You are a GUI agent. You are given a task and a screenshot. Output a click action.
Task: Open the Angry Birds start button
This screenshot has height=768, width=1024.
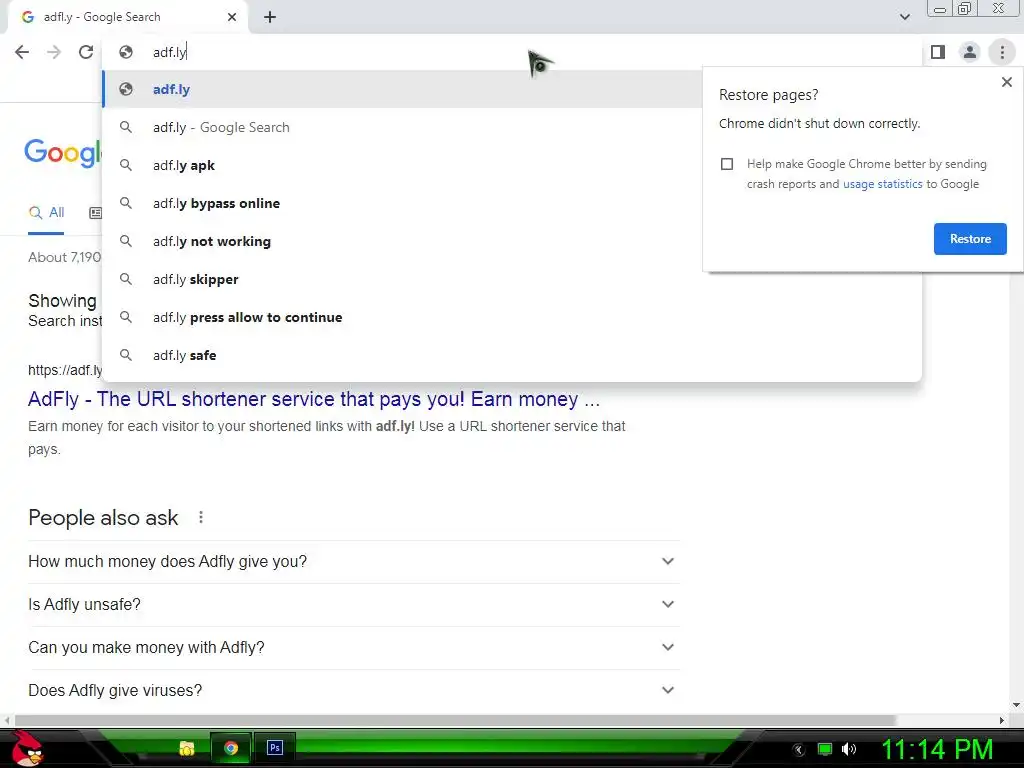26,748
